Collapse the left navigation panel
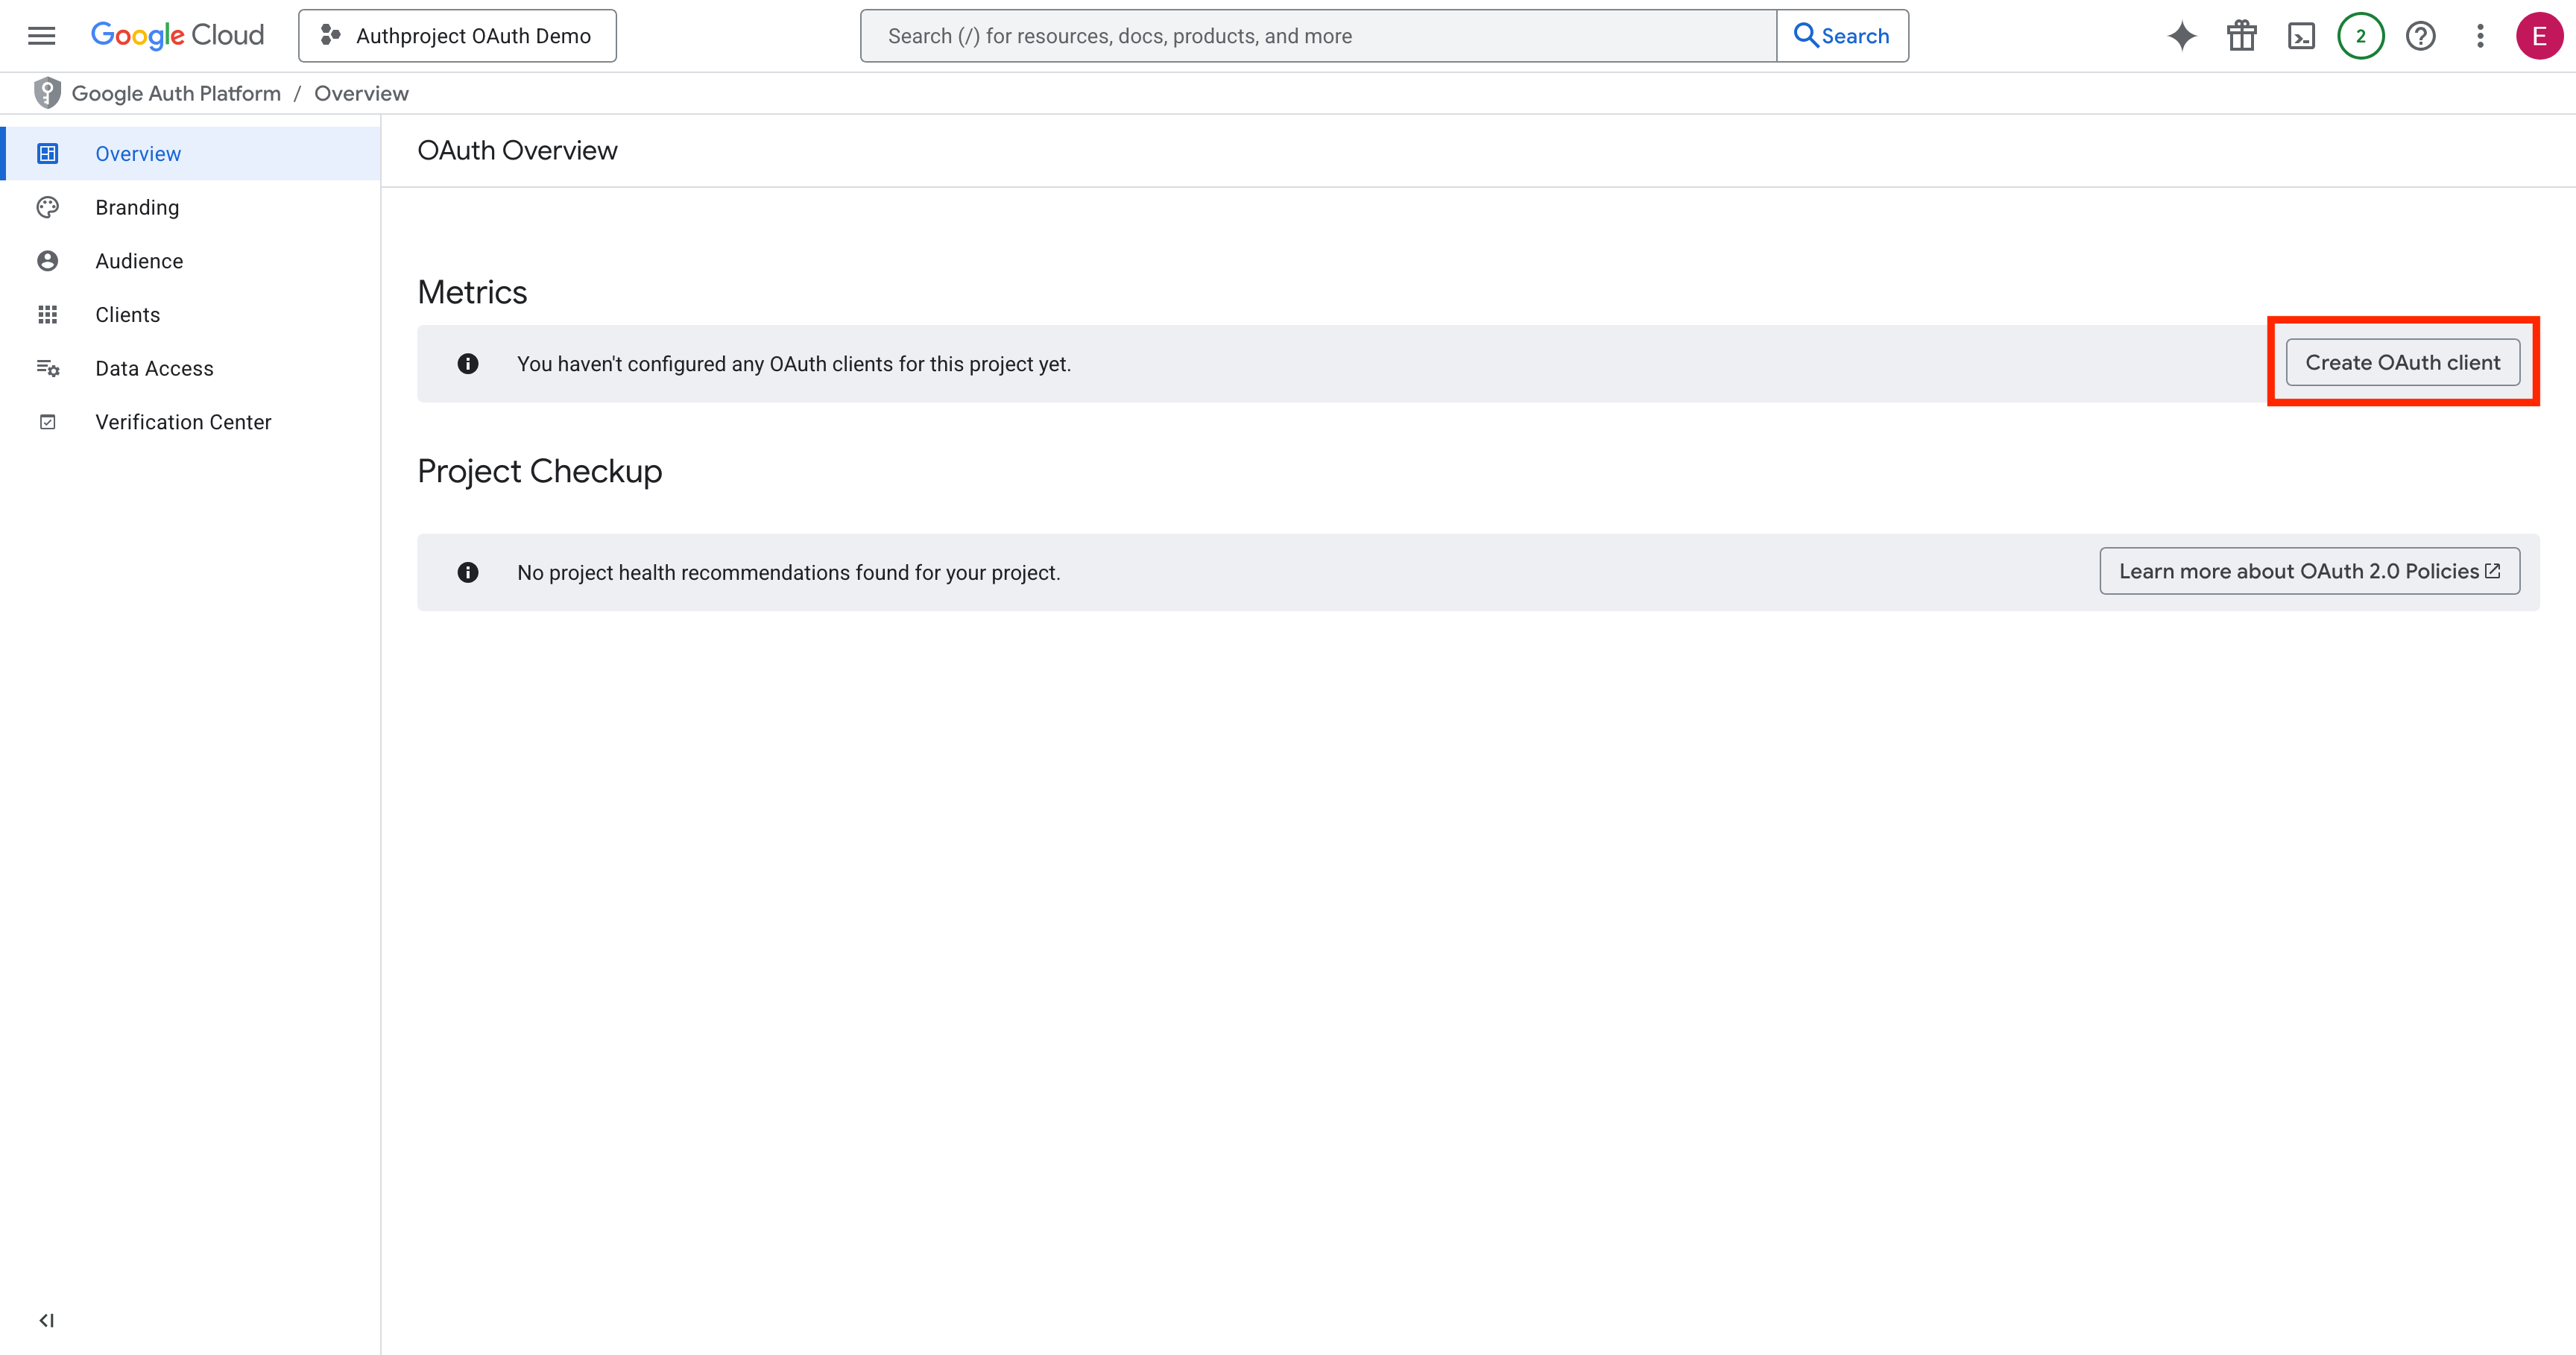This screenshot has height=1355, width=2576. [x=46, y=1320]
